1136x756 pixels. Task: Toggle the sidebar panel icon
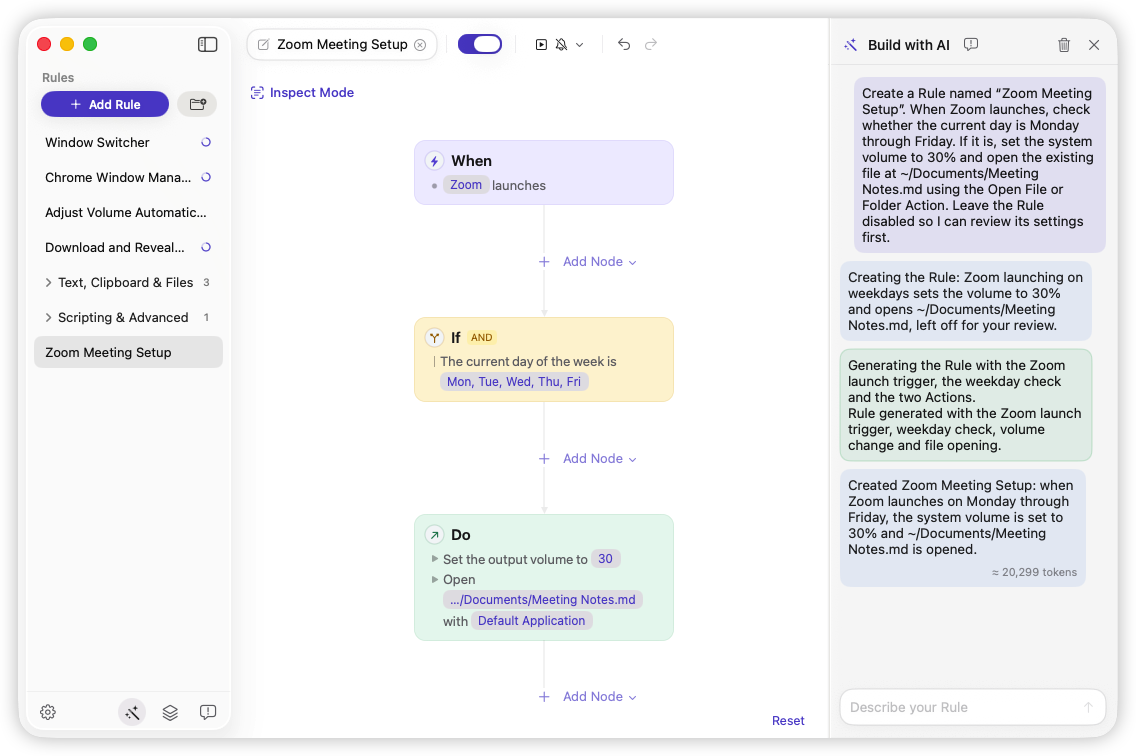click(207, 44)
